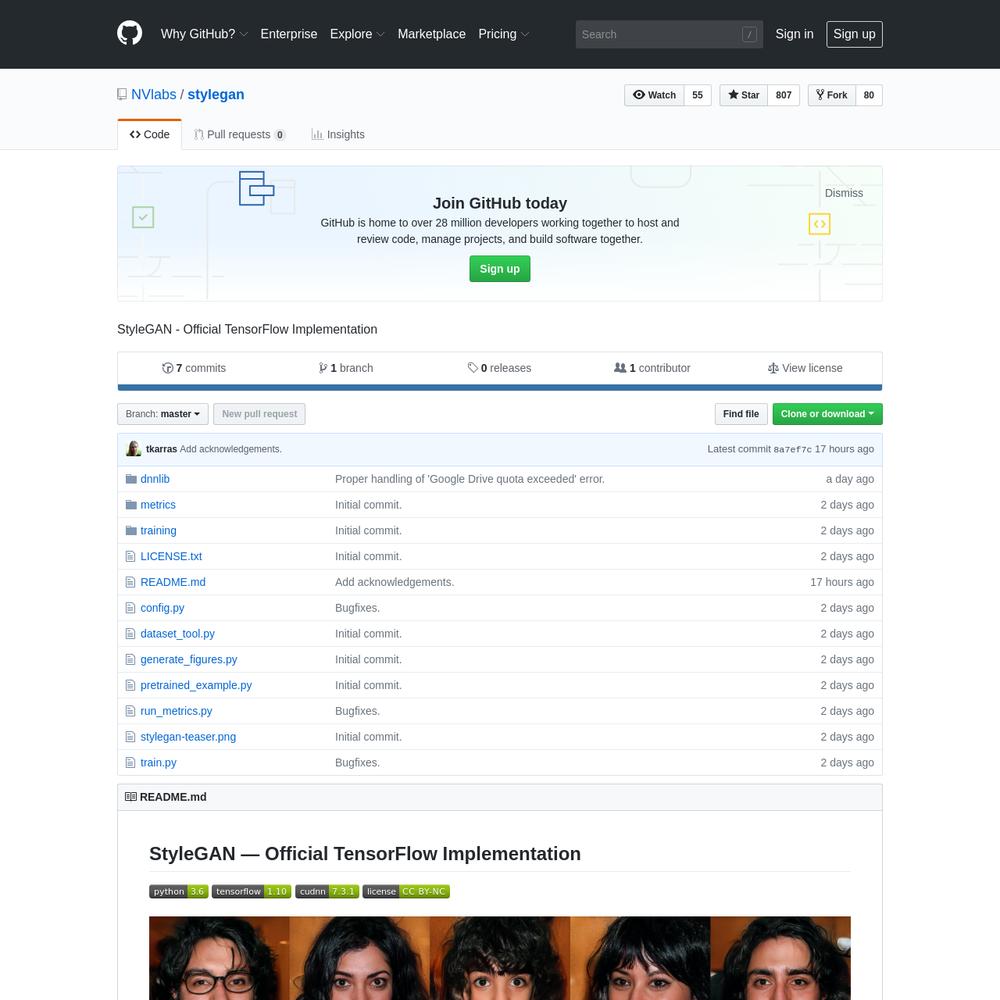Dismiss the Join GitHub banner
Screen dimensions: 1000x1000
coord(843,193)
